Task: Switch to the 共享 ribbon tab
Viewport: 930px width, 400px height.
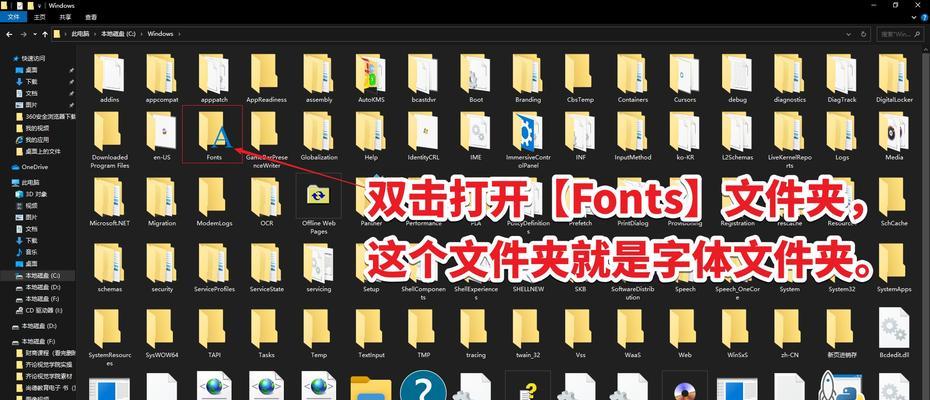Action: pyautogui.click(x=65, y=18)
